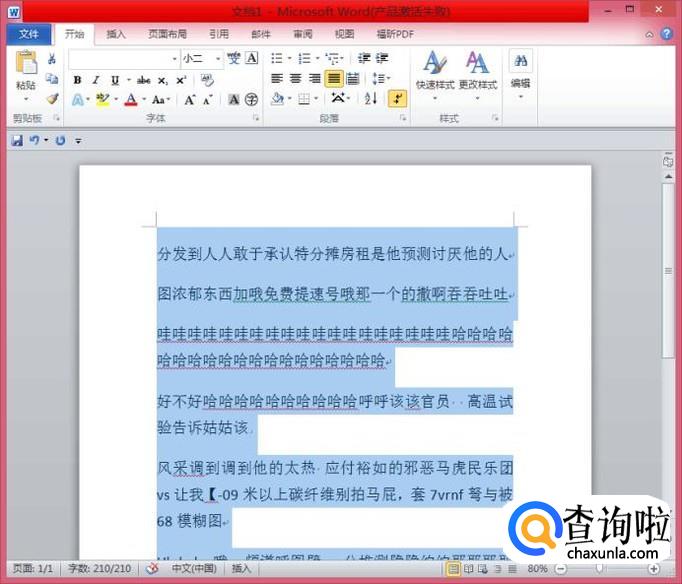Click zoom in plus button
The height and width of the screenshot is (584, 682).
(x=653, y=568)
